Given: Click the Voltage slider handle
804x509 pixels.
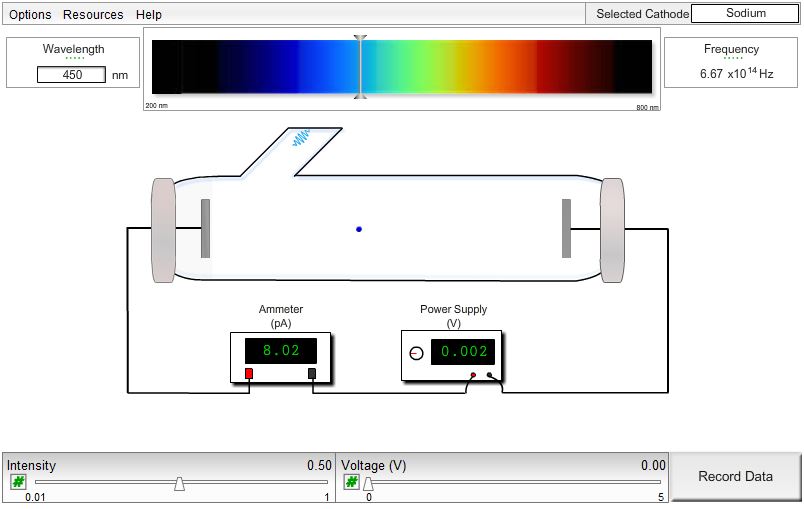Looking at the screenshot, I should click(368, 483).
